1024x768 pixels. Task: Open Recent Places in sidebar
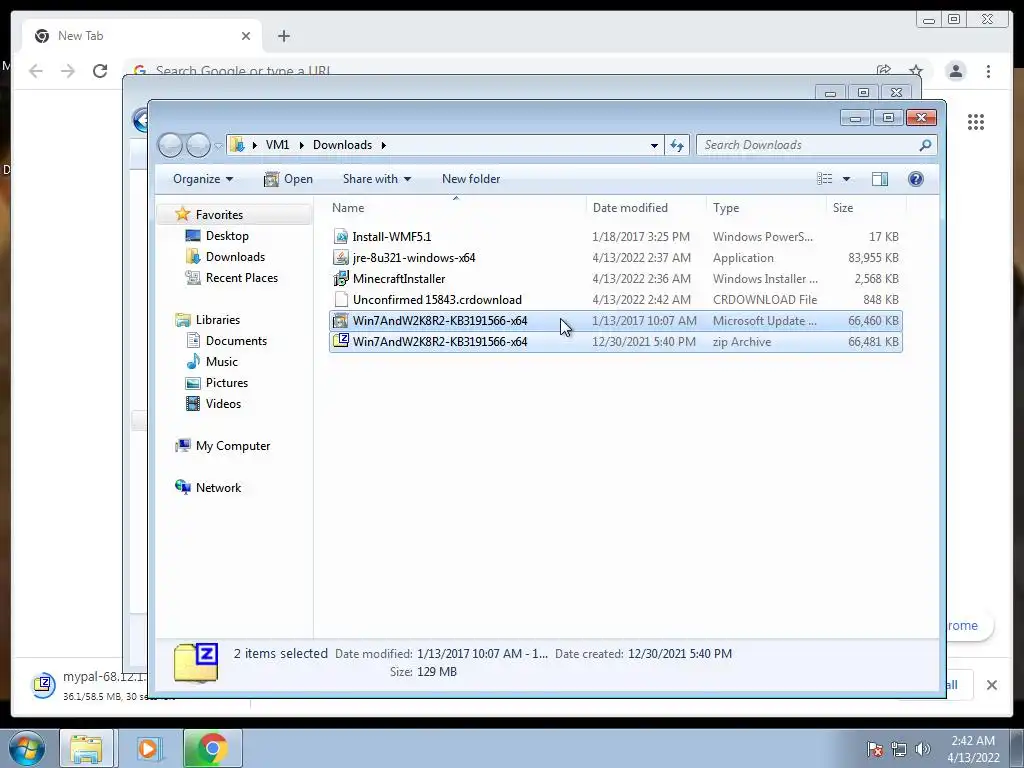pyautogui.click(x=242, y=278)
